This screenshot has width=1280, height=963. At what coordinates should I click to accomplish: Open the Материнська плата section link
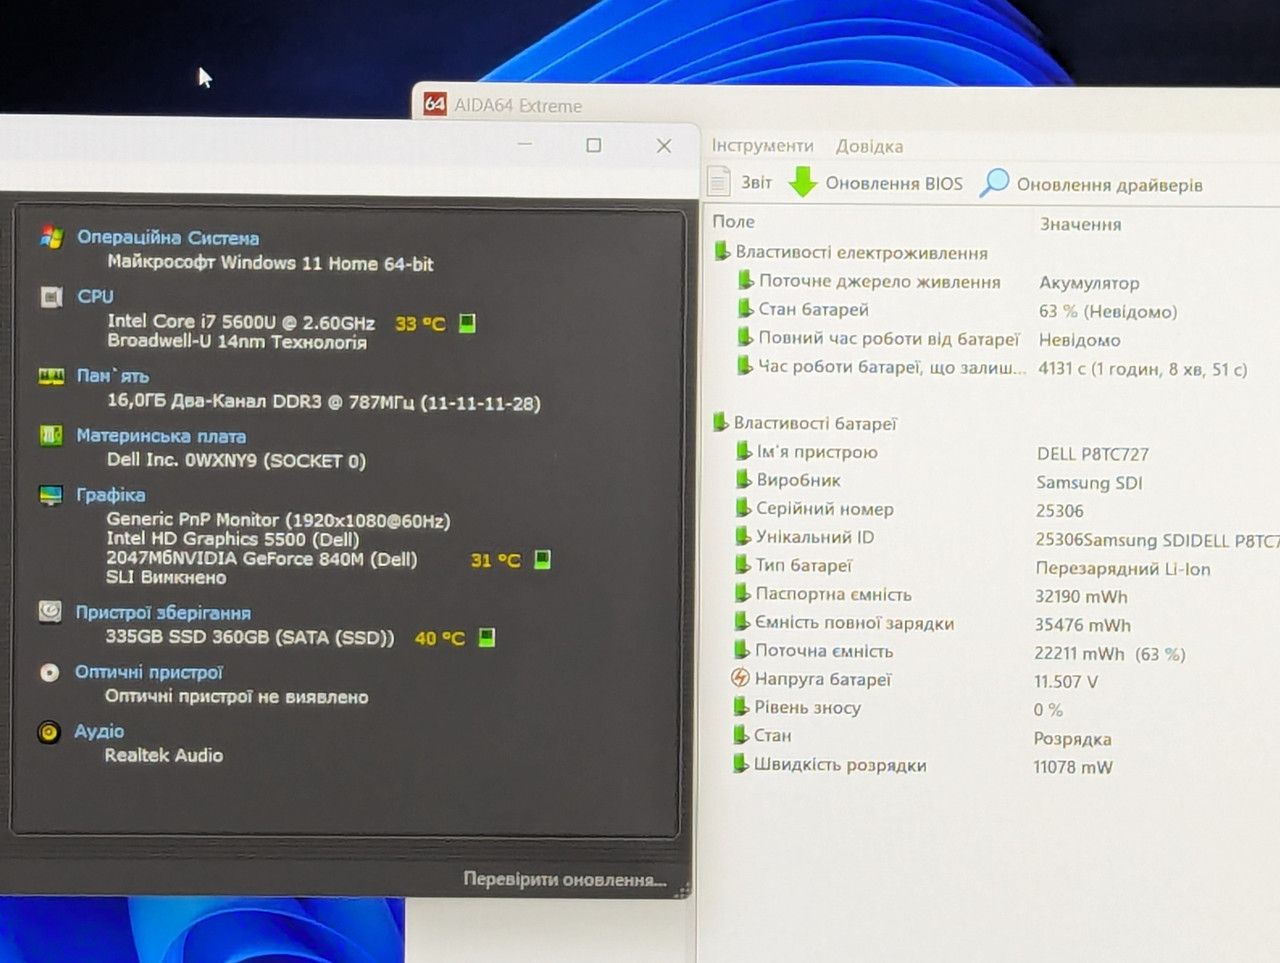(161, 436)
